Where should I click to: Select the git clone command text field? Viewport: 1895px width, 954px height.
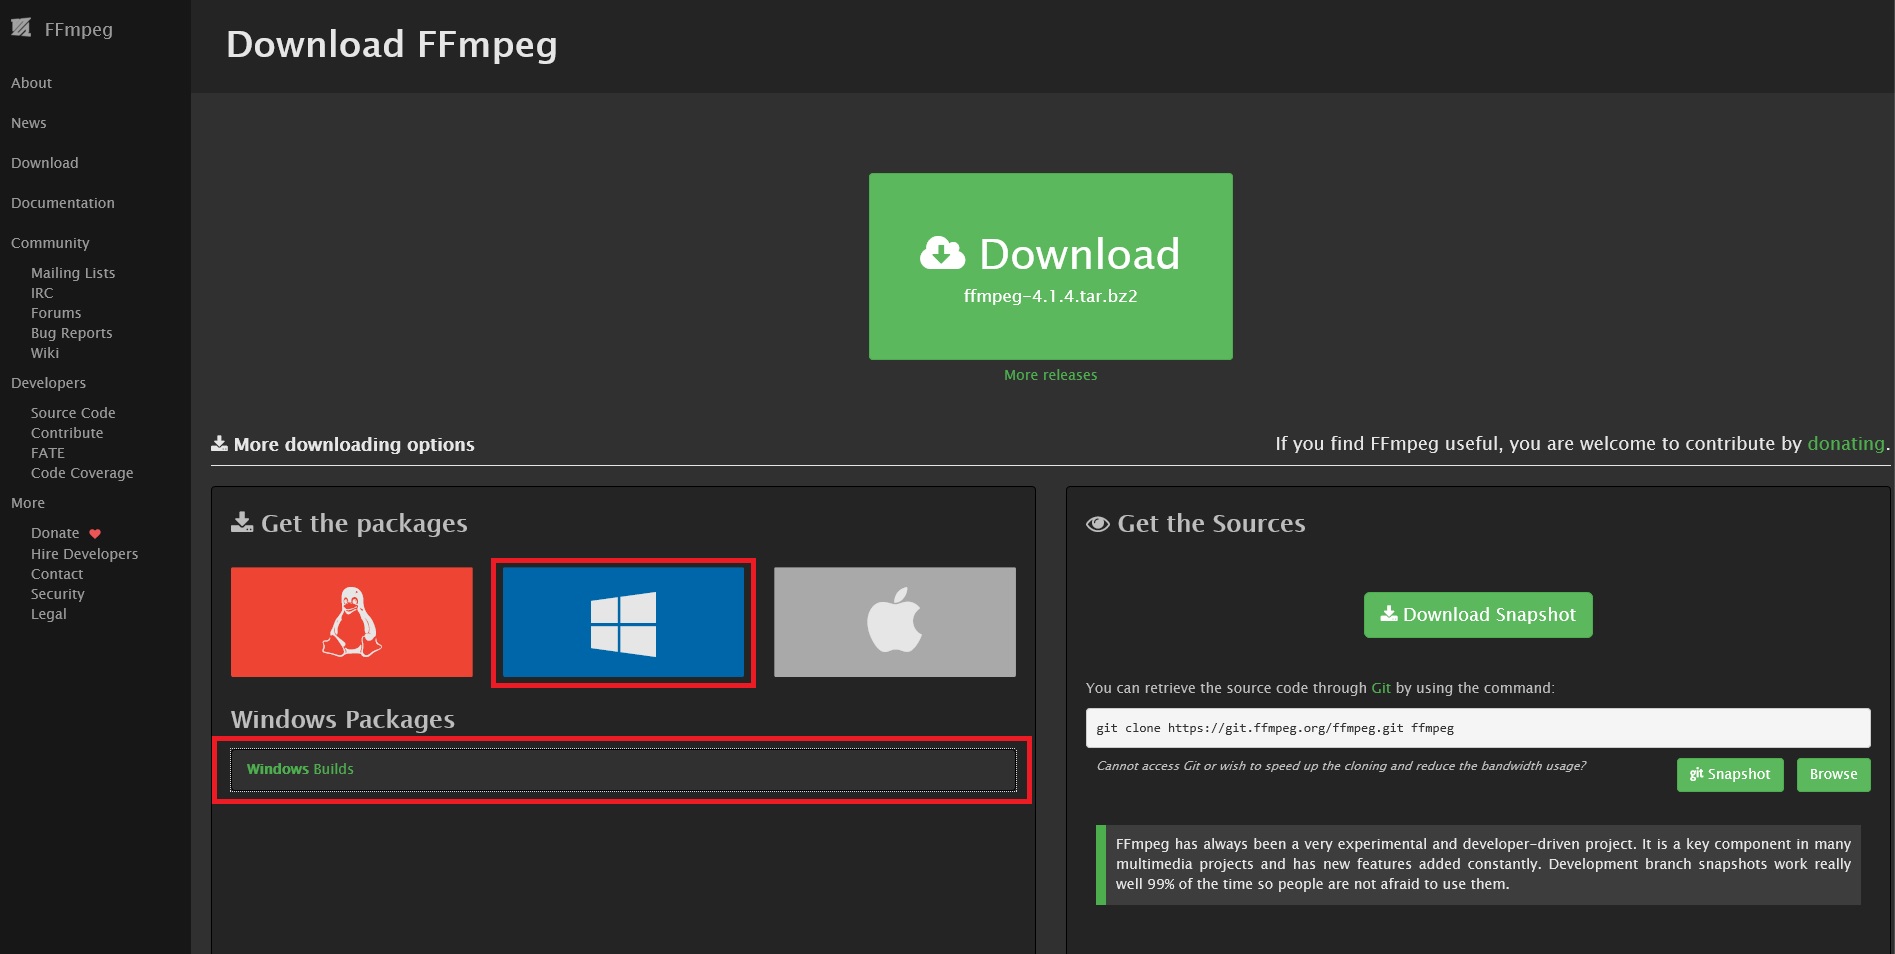(1478, 728)
